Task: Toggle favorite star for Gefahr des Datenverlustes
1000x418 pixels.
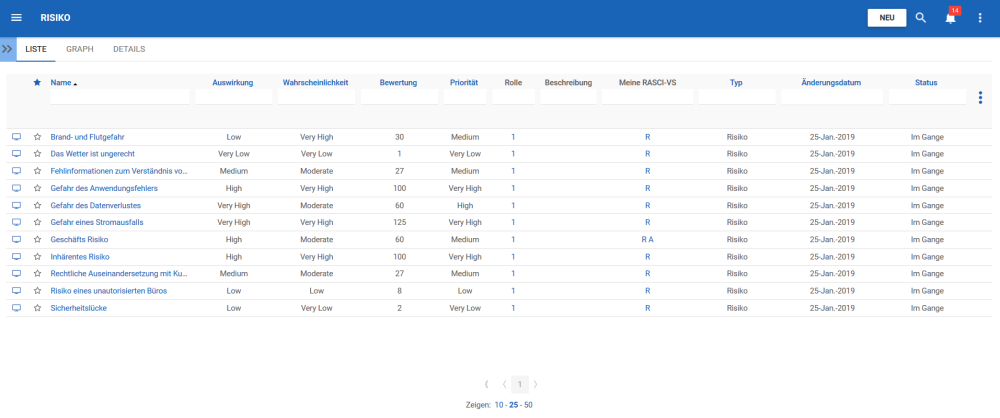Action: tap(37, 205)
